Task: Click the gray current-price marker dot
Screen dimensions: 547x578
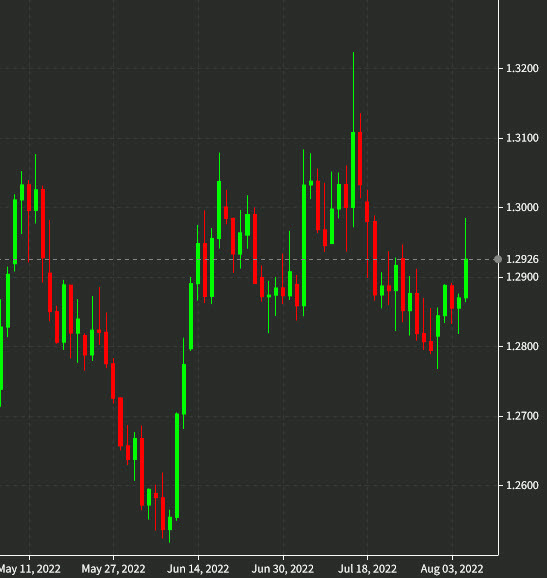Action: pyautogui.click(x=498, y=260)
